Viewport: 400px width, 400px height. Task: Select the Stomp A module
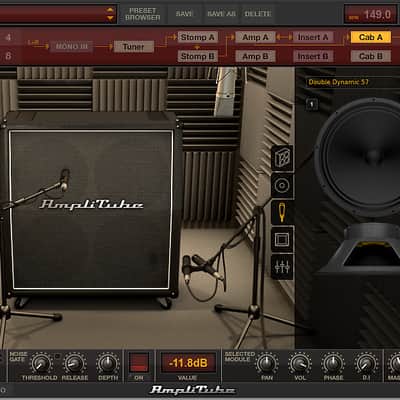[197, 37]
